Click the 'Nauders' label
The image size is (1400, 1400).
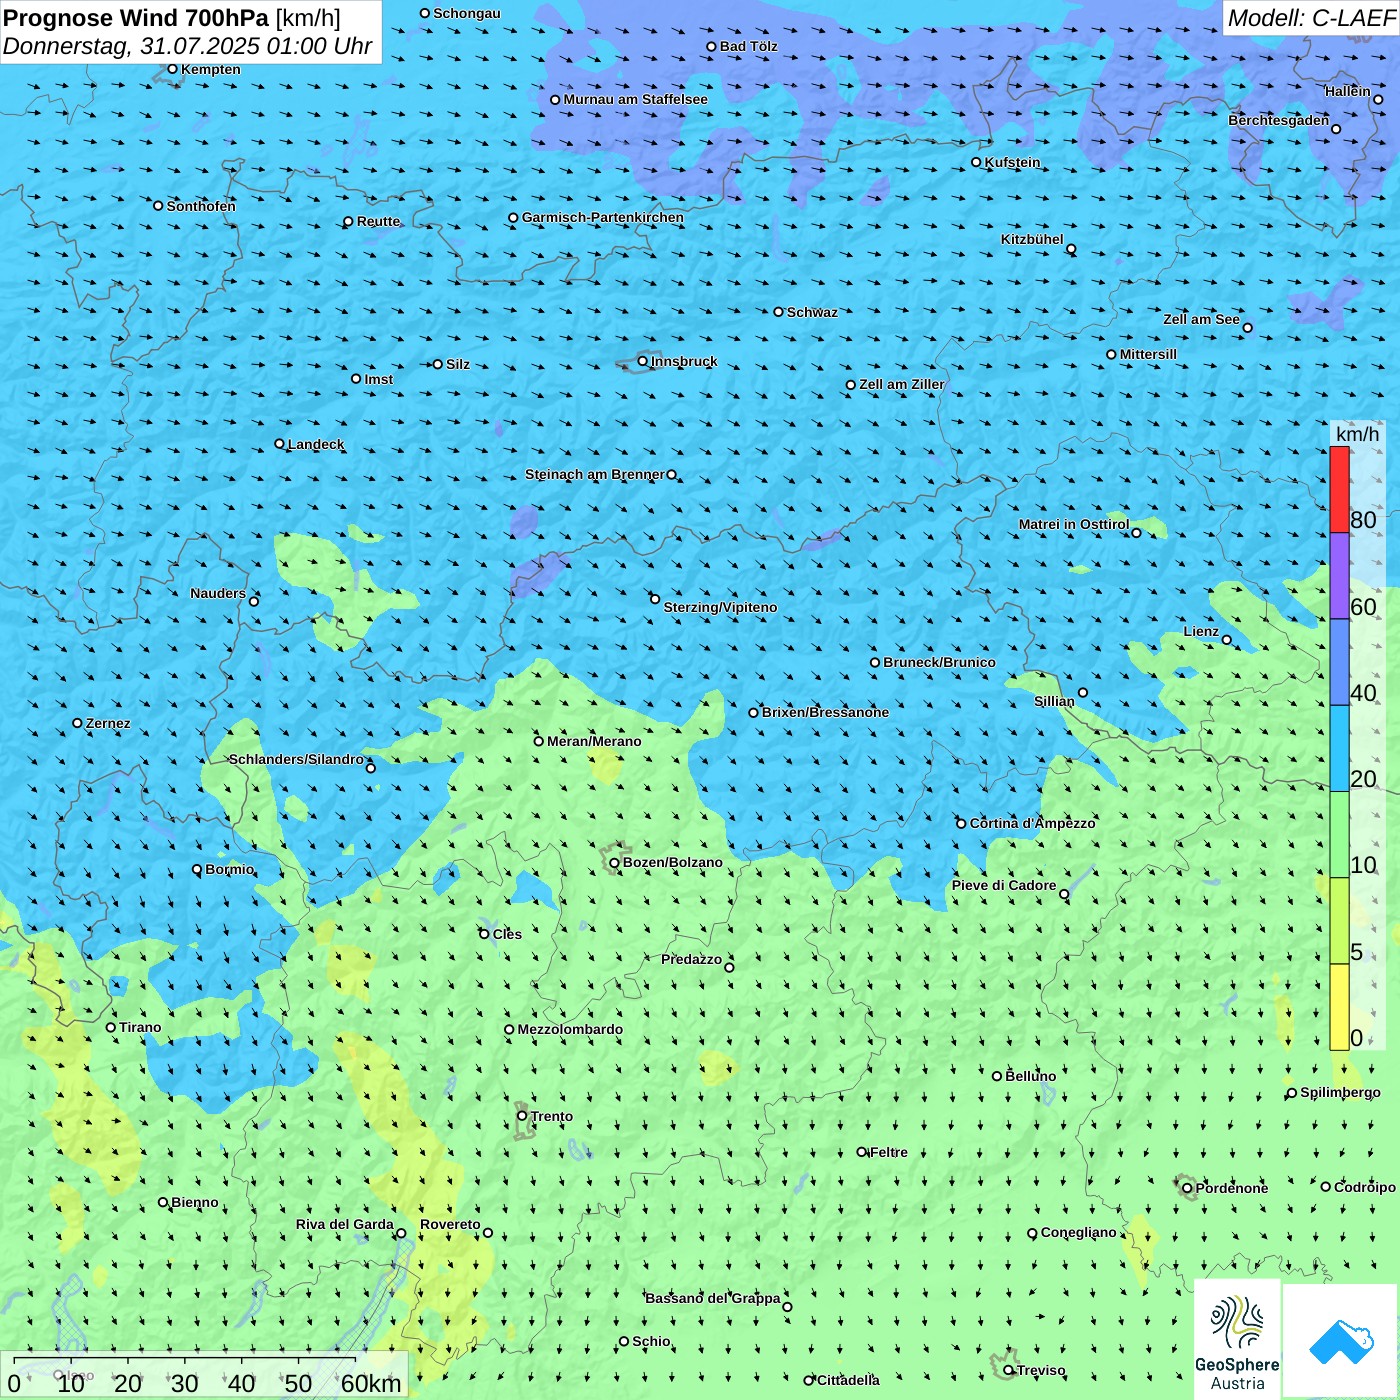218,593
